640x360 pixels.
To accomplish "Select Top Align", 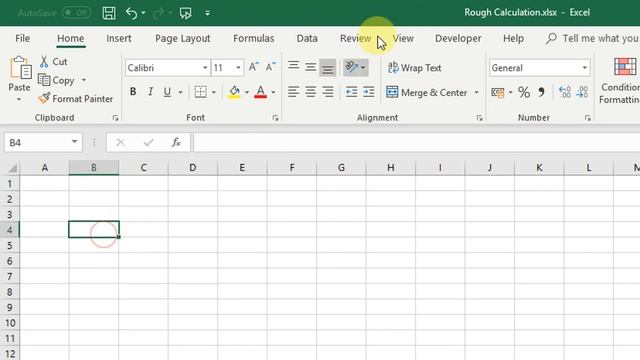I will [x=293, y=67].
